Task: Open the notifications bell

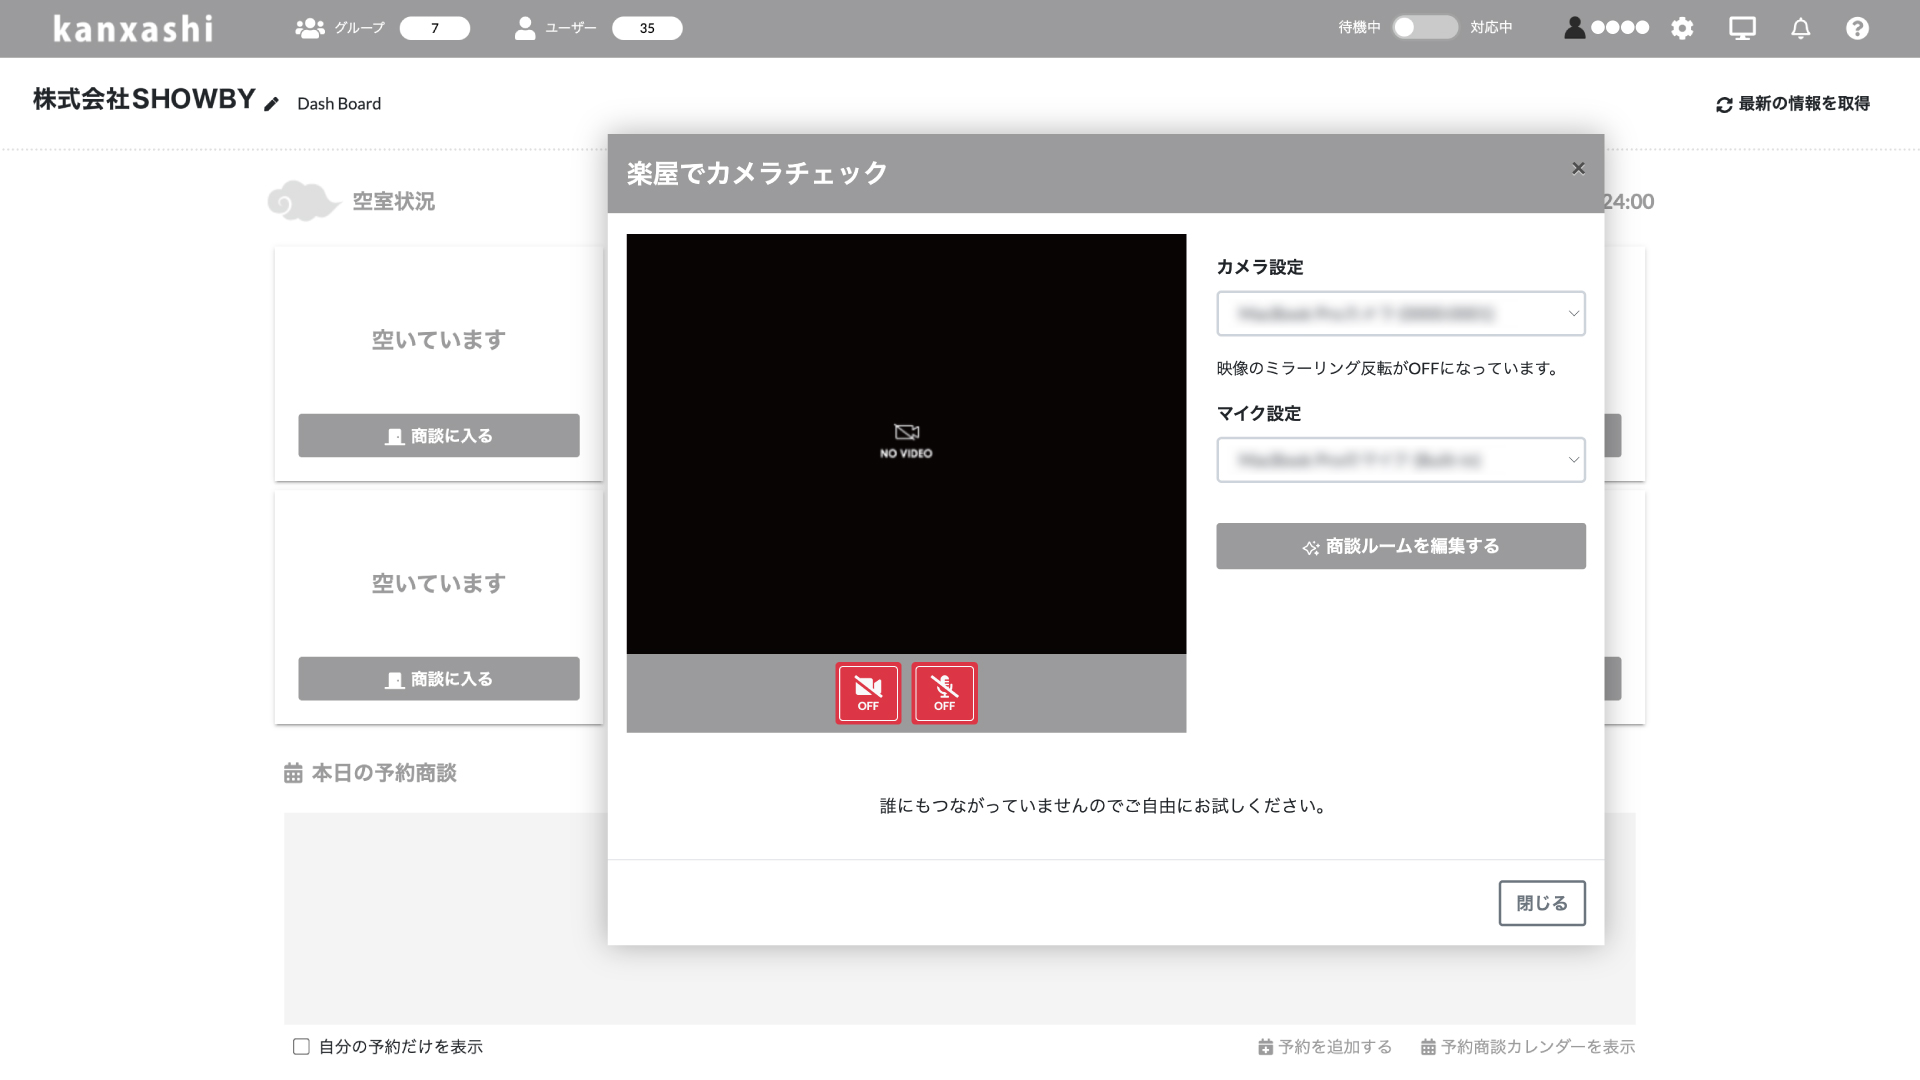Action: tap(1800, 28)
